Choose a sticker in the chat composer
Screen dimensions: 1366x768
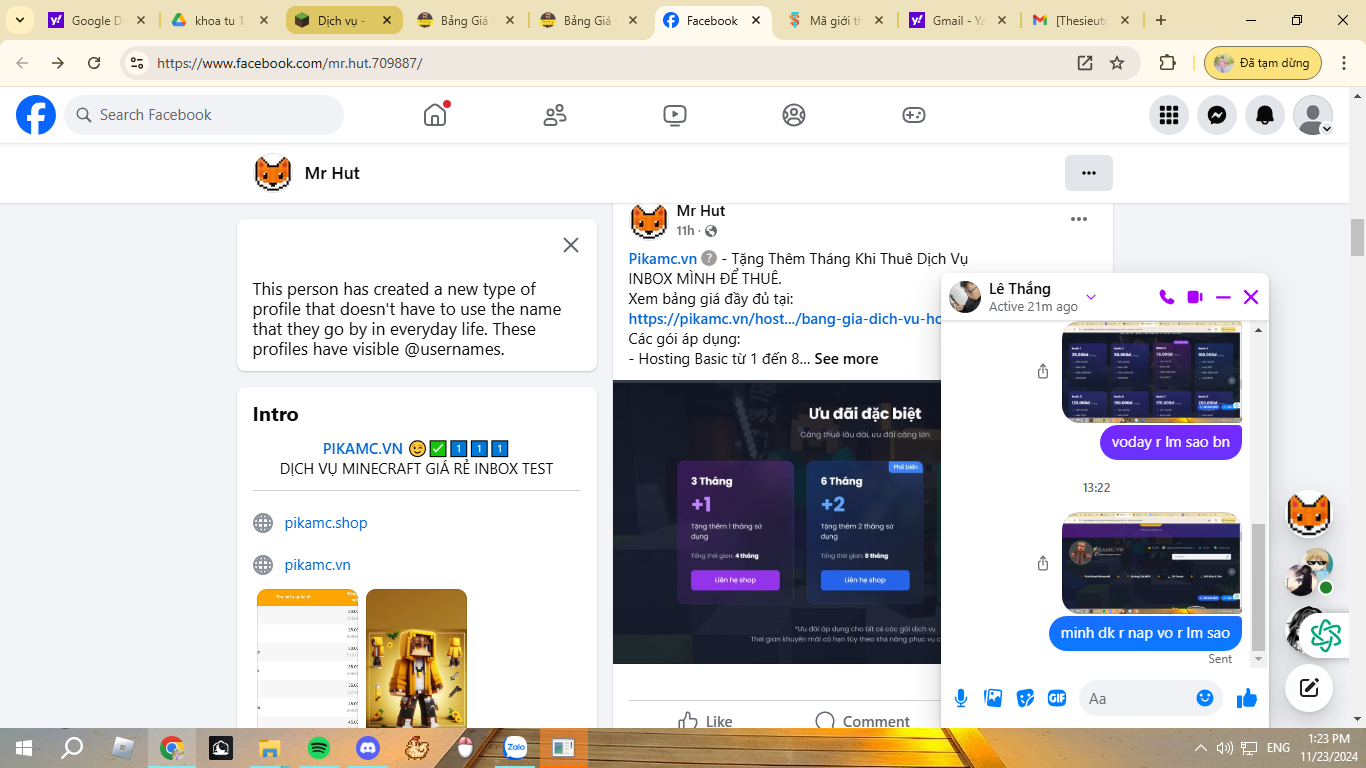pyautogui.click(x=1025, y=698)
